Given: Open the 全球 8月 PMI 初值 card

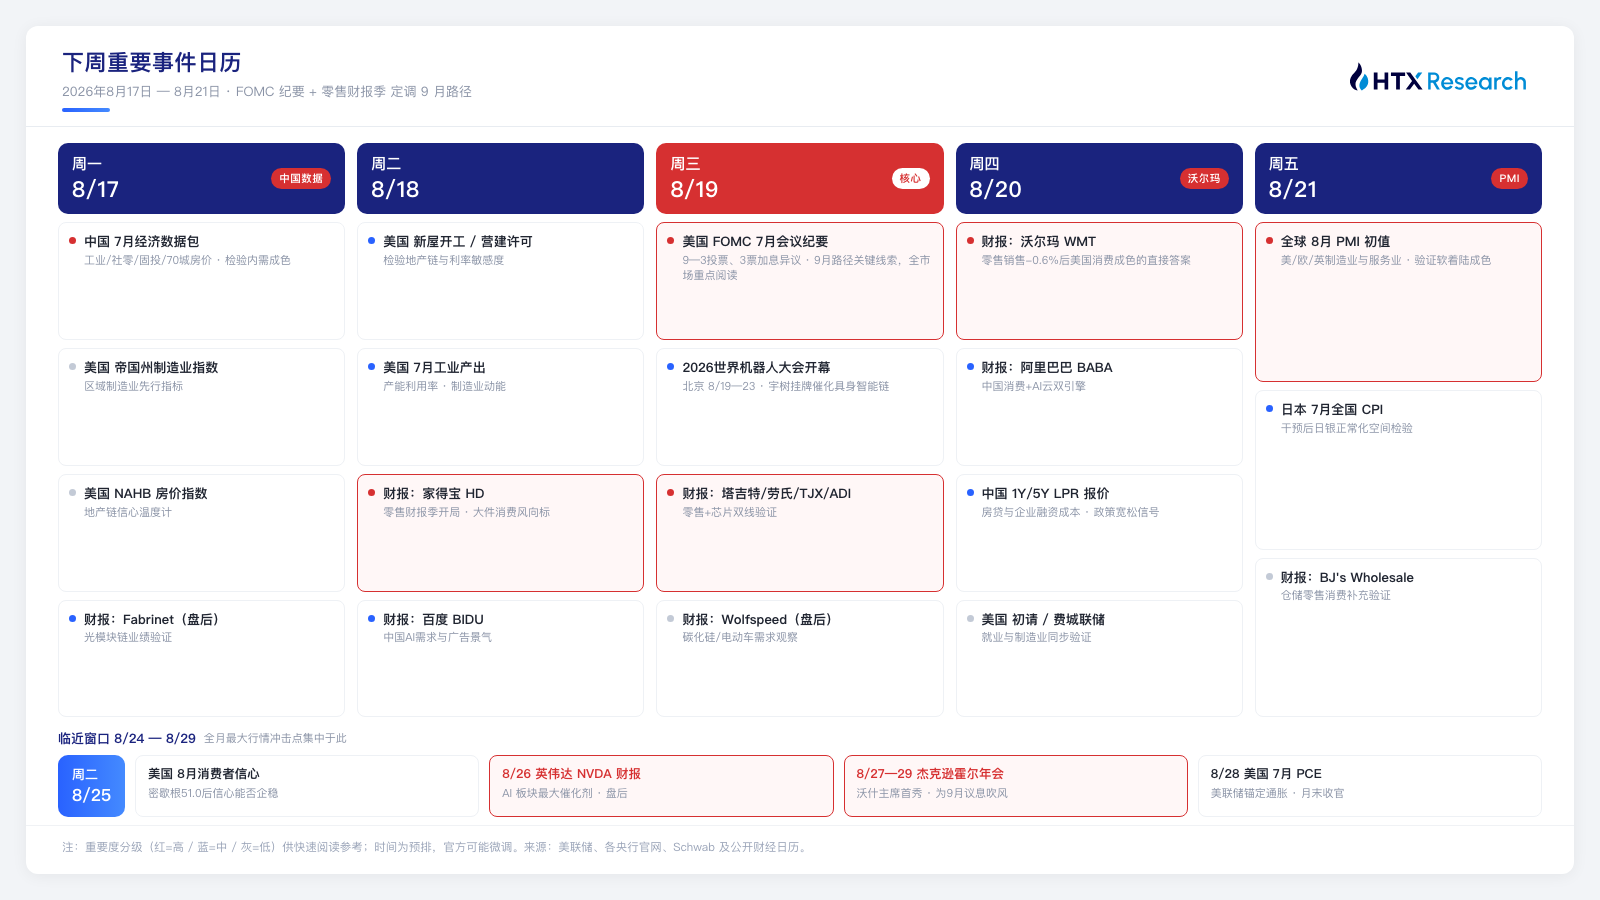Looking at the screenshot, I should tap(1398, 302).
